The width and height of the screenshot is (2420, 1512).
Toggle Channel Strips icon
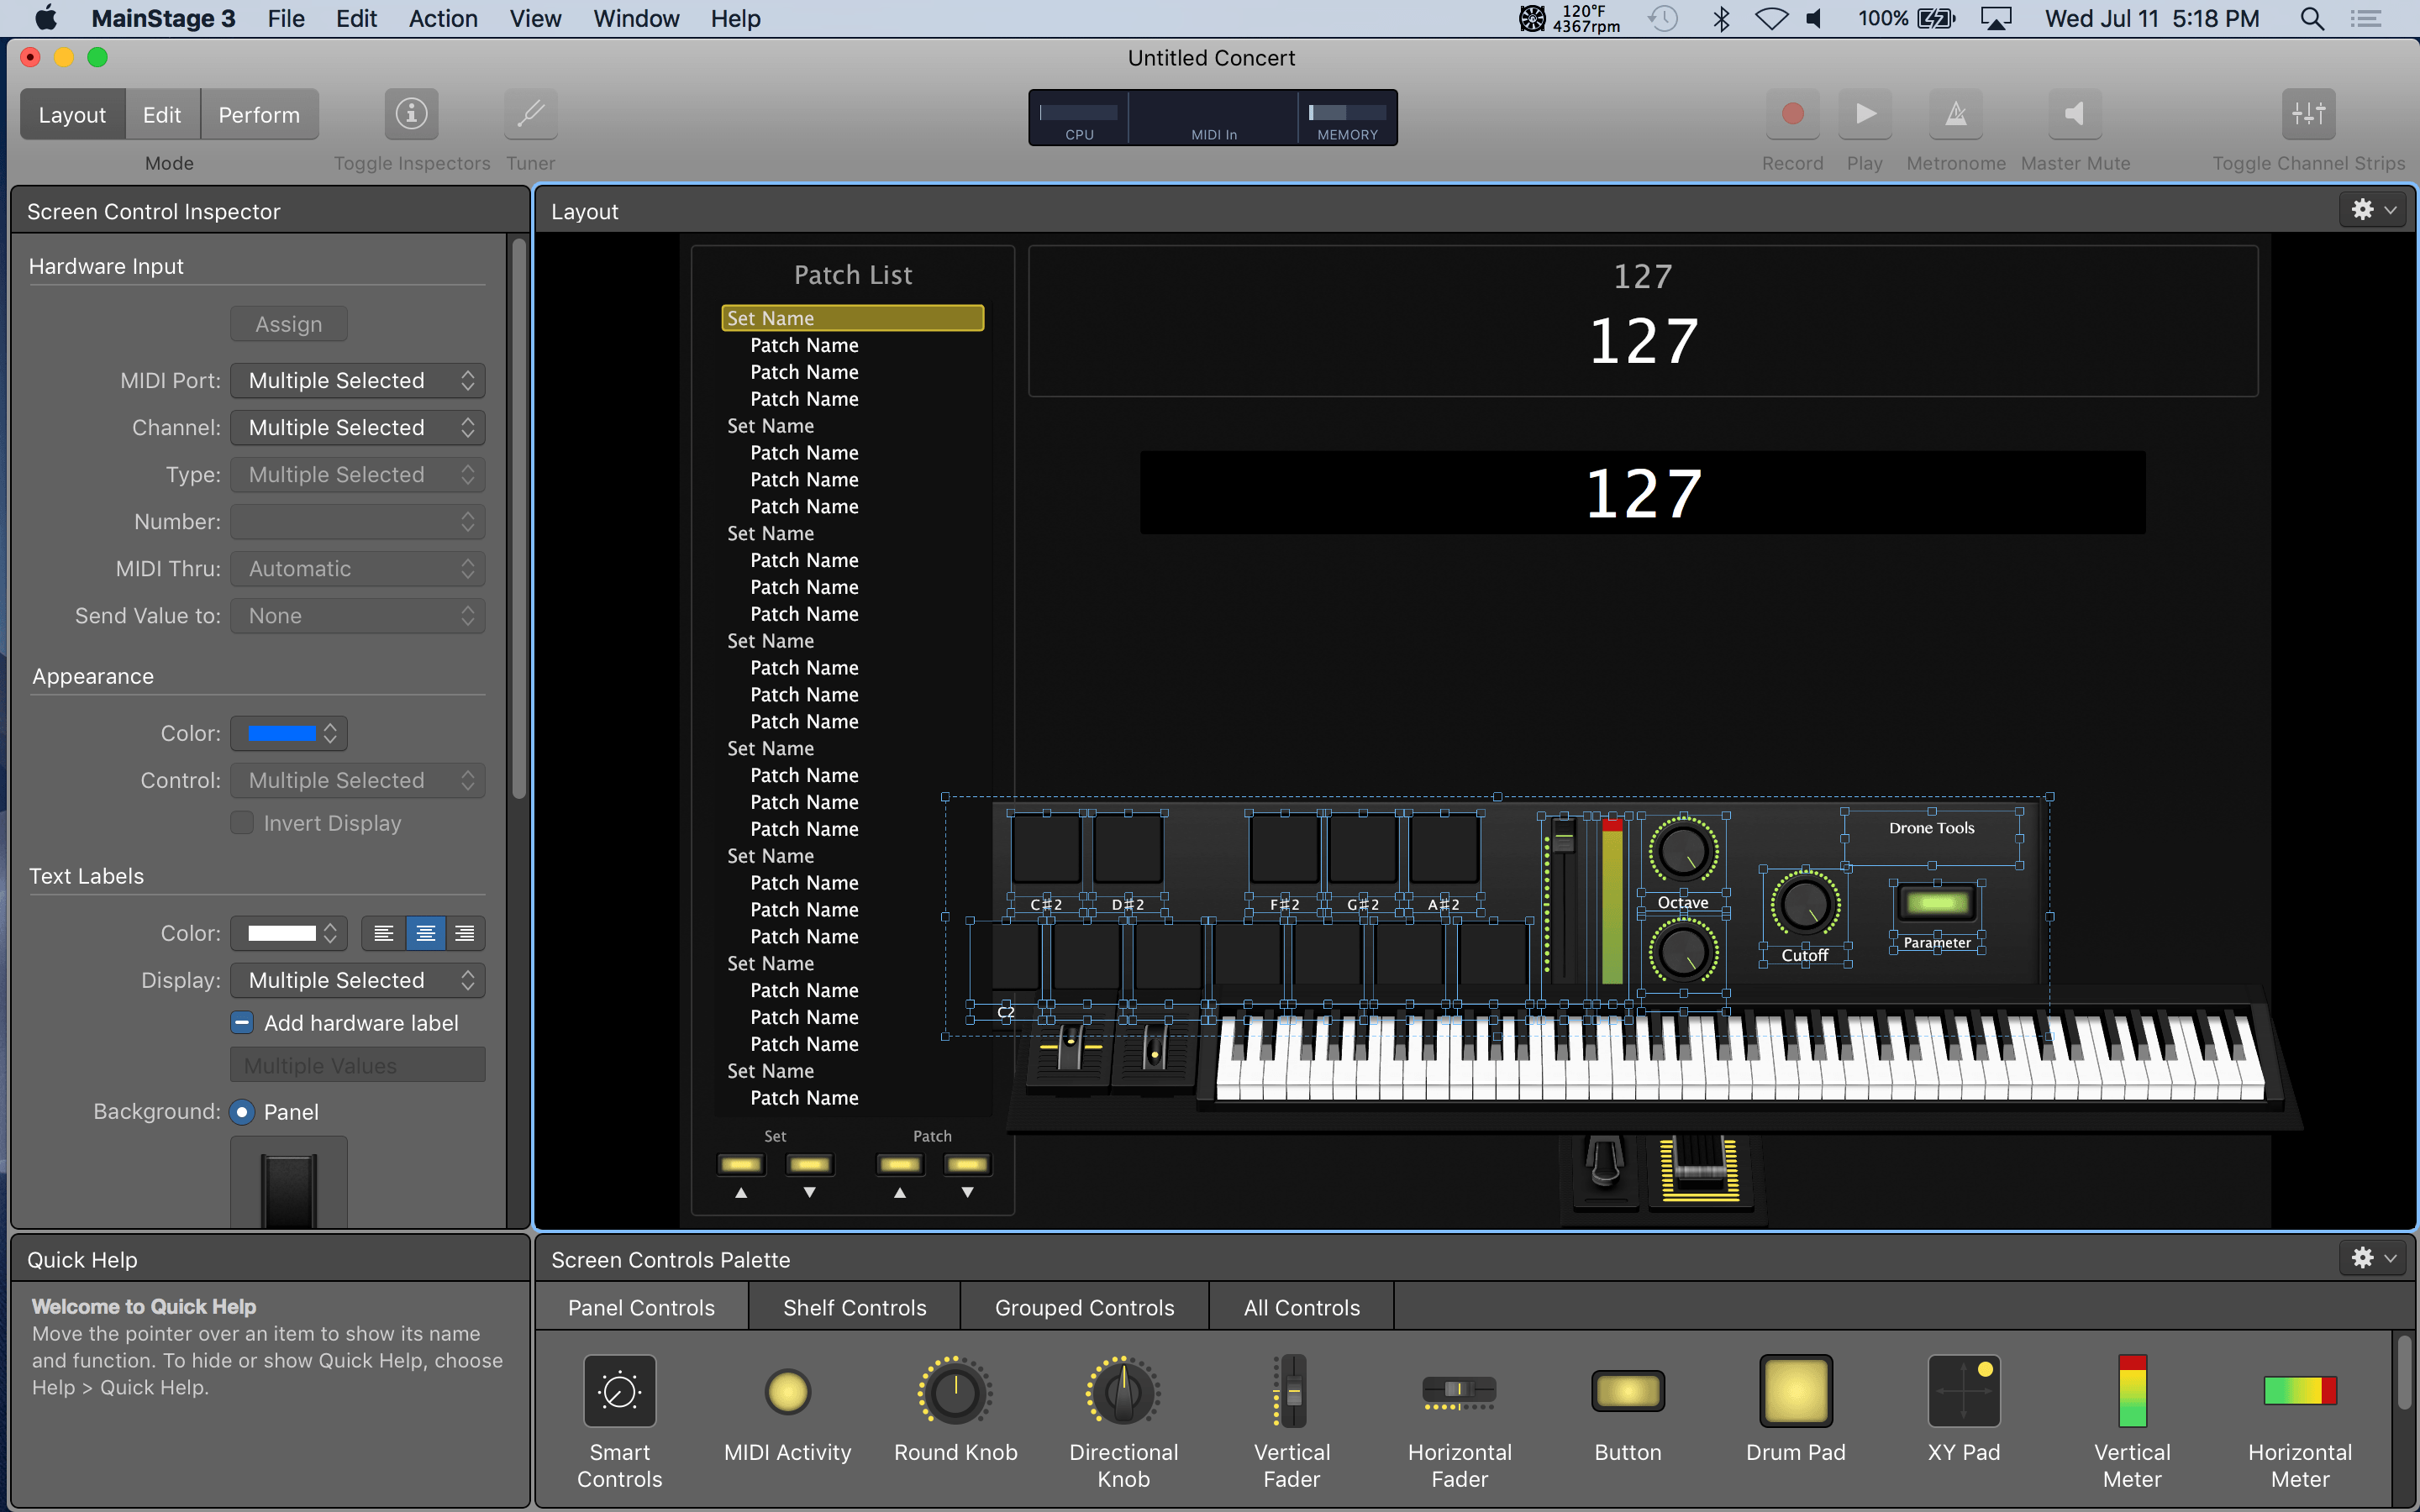pyautogui.click(x=2308, y=114)
